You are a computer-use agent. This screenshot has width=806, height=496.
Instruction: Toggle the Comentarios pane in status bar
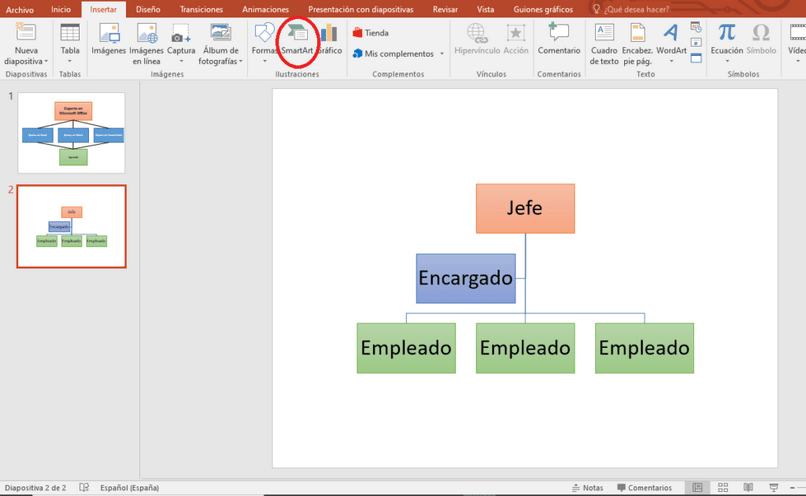(x=644, y=487)
